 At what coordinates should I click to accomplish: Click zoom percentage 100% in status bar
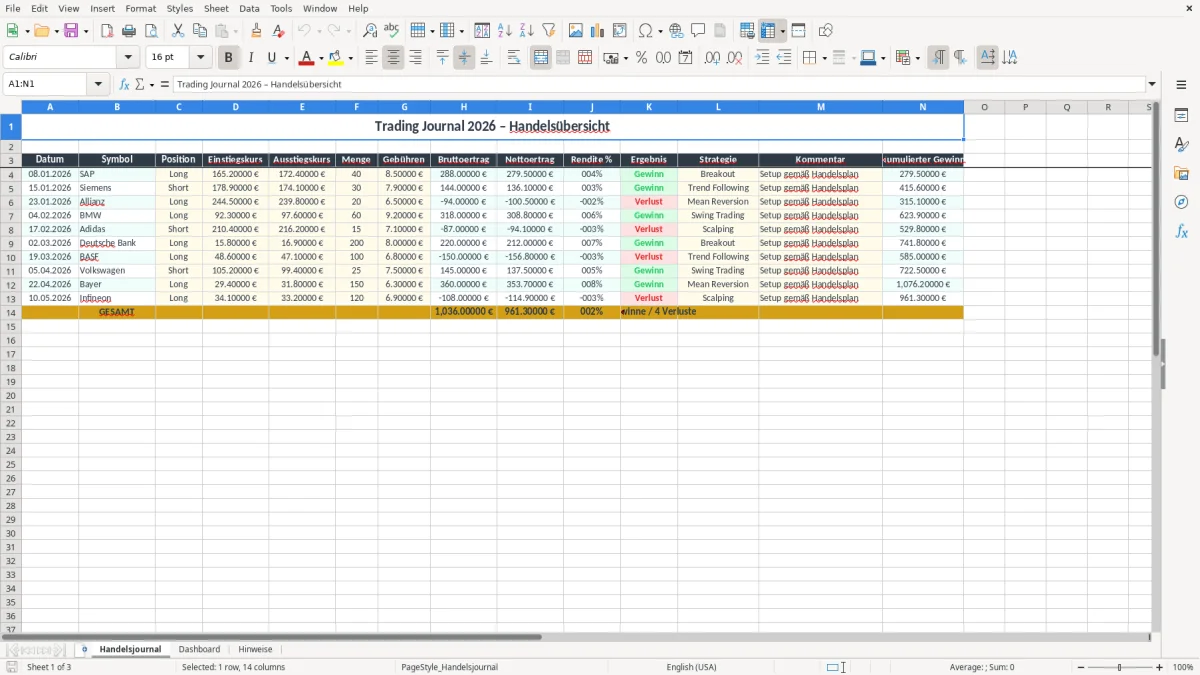point(1183,667)
